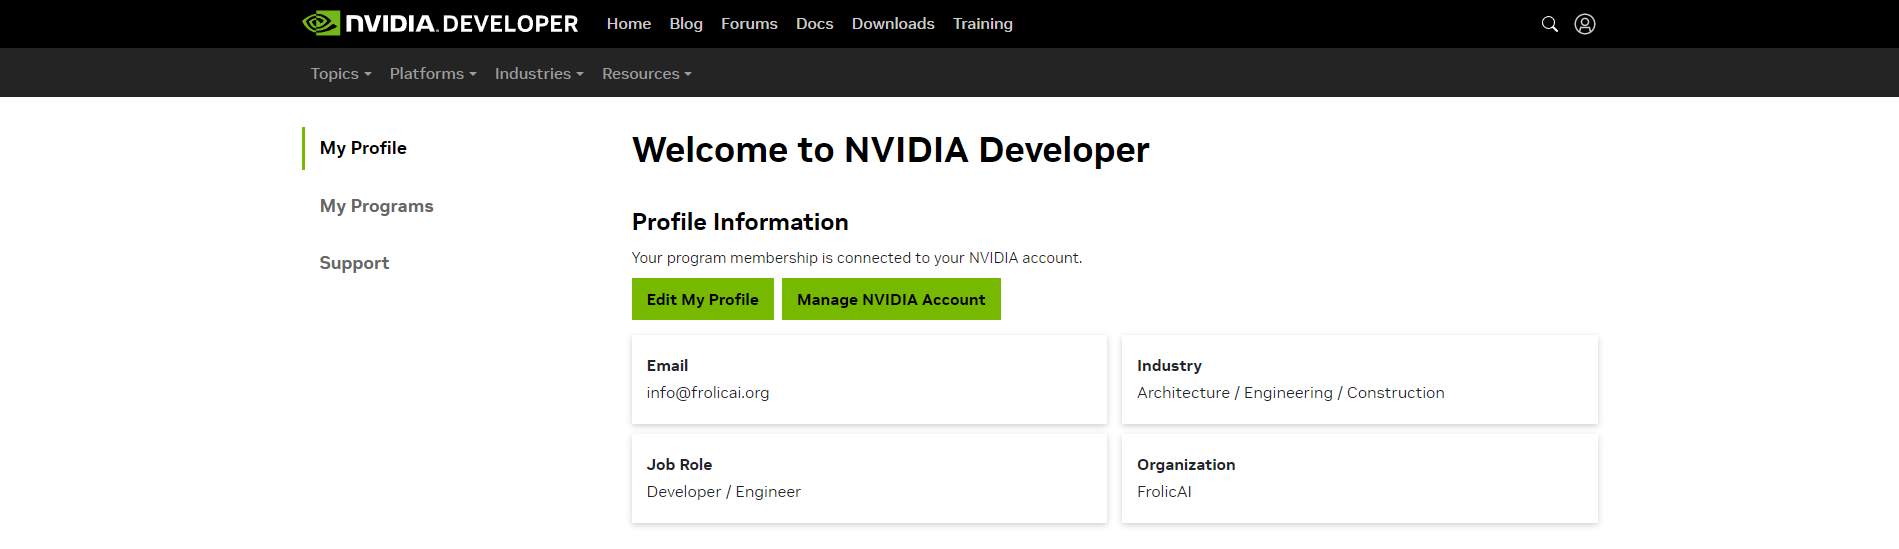Visit the Forums link
The height and width of the screenshot is (549, 1899).
pyautogui.click(x=749, y=24)
